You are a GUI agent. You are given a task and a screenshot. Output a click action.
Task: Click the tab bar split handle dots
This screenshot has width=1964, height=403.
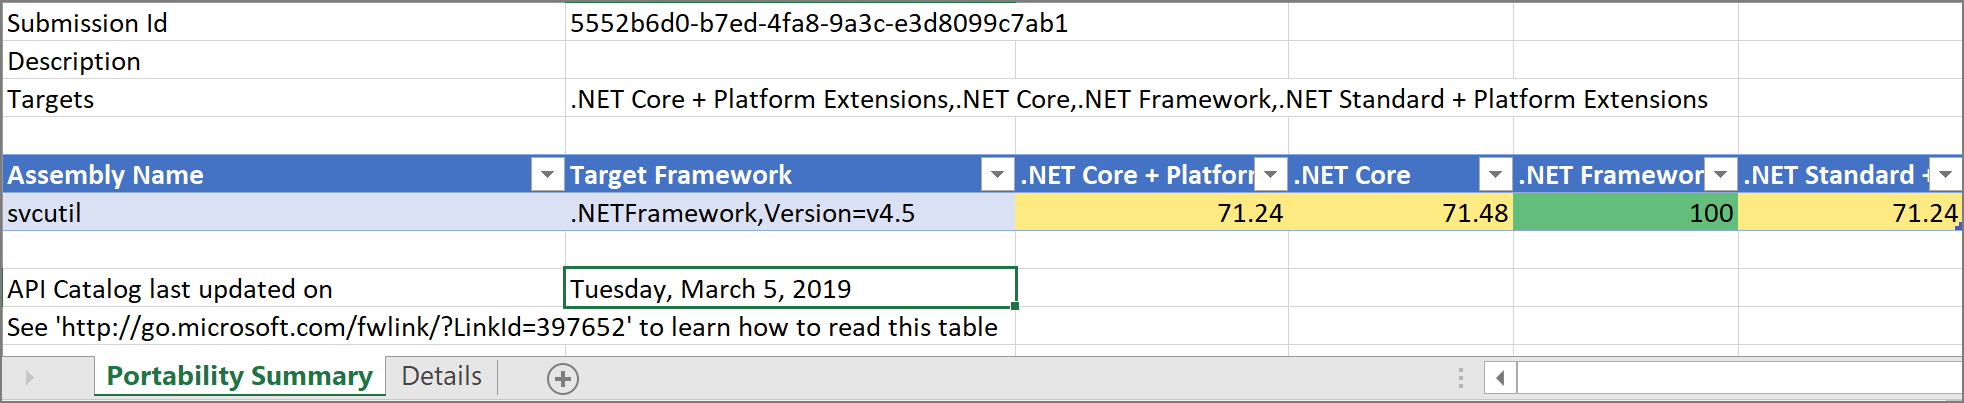pyautogui.click(x=1461, y=378)
